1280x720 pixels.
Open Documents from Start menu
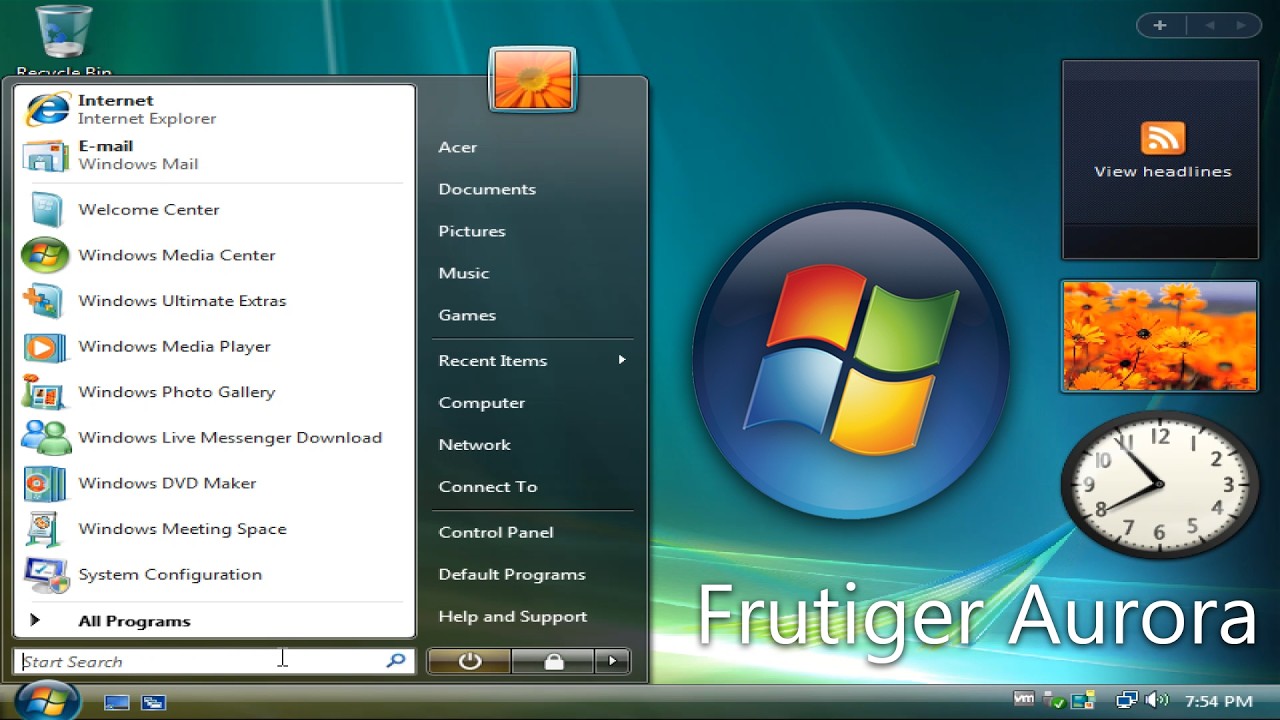532,189
